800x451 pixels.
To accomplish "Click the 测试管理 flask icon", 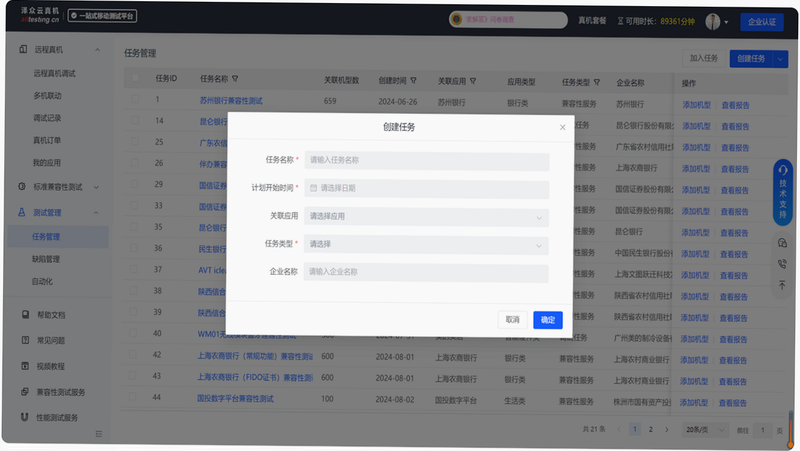I will pyautogui.click(x=21, y=212).
